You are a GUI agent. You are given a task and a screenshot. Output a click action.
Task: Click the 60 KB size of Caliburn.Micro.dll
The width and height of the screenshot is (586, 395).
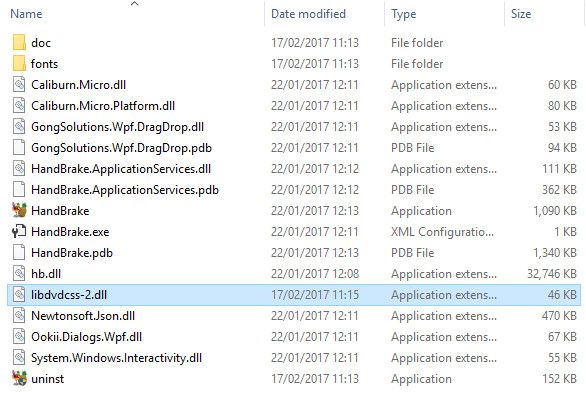coord(562,85)
